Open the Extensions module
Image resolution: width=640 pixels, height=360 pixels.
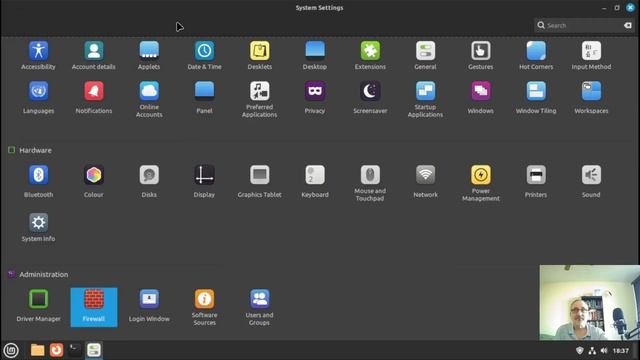coord(370,56)
